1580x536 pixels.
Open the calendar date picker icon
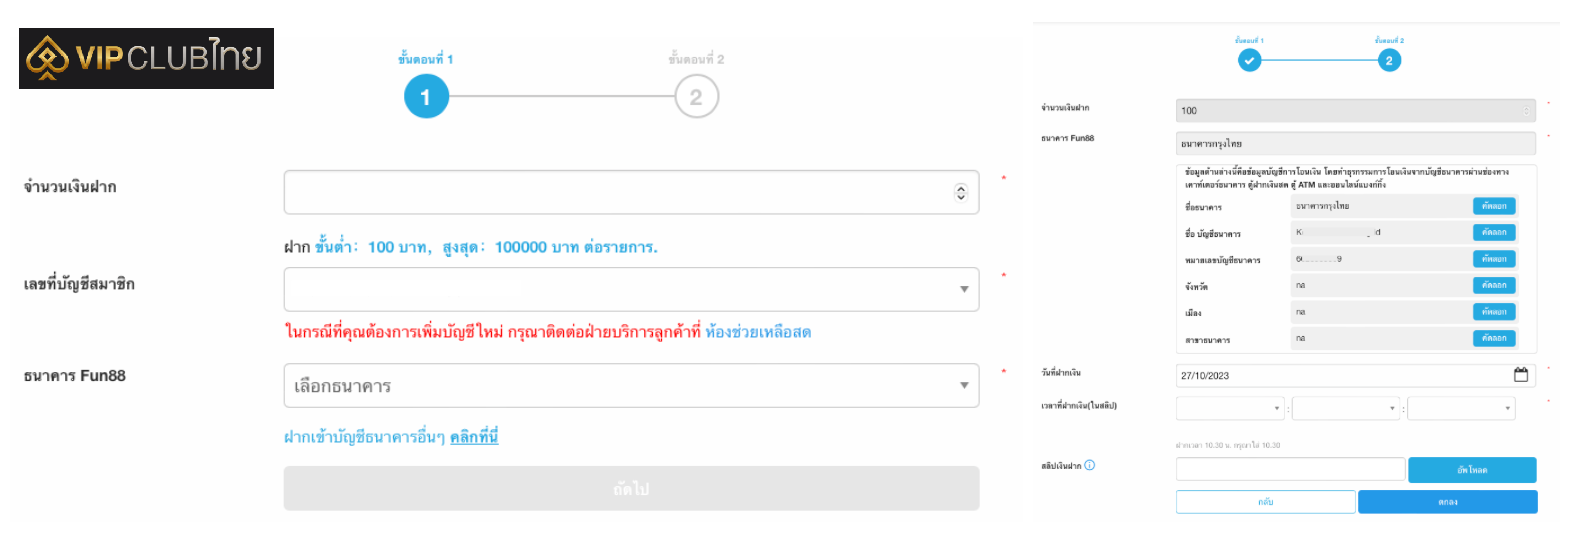point(1521,375)
